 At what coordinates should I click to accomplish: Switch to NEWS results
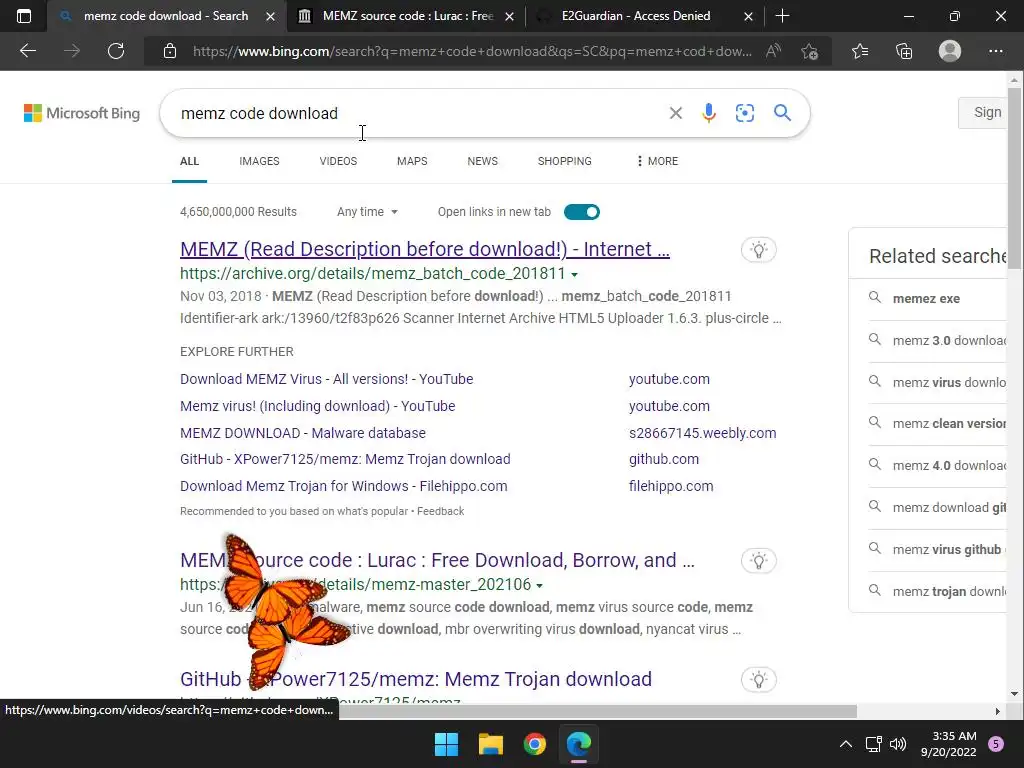[483, 161]
